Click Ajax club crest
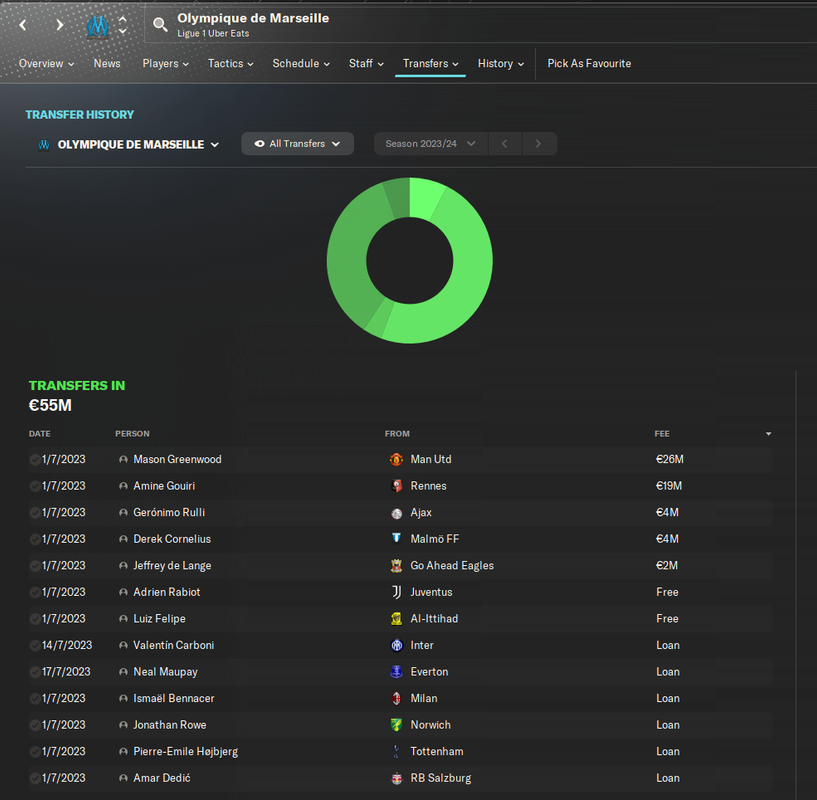817x800 pixels. pos(397,513)
